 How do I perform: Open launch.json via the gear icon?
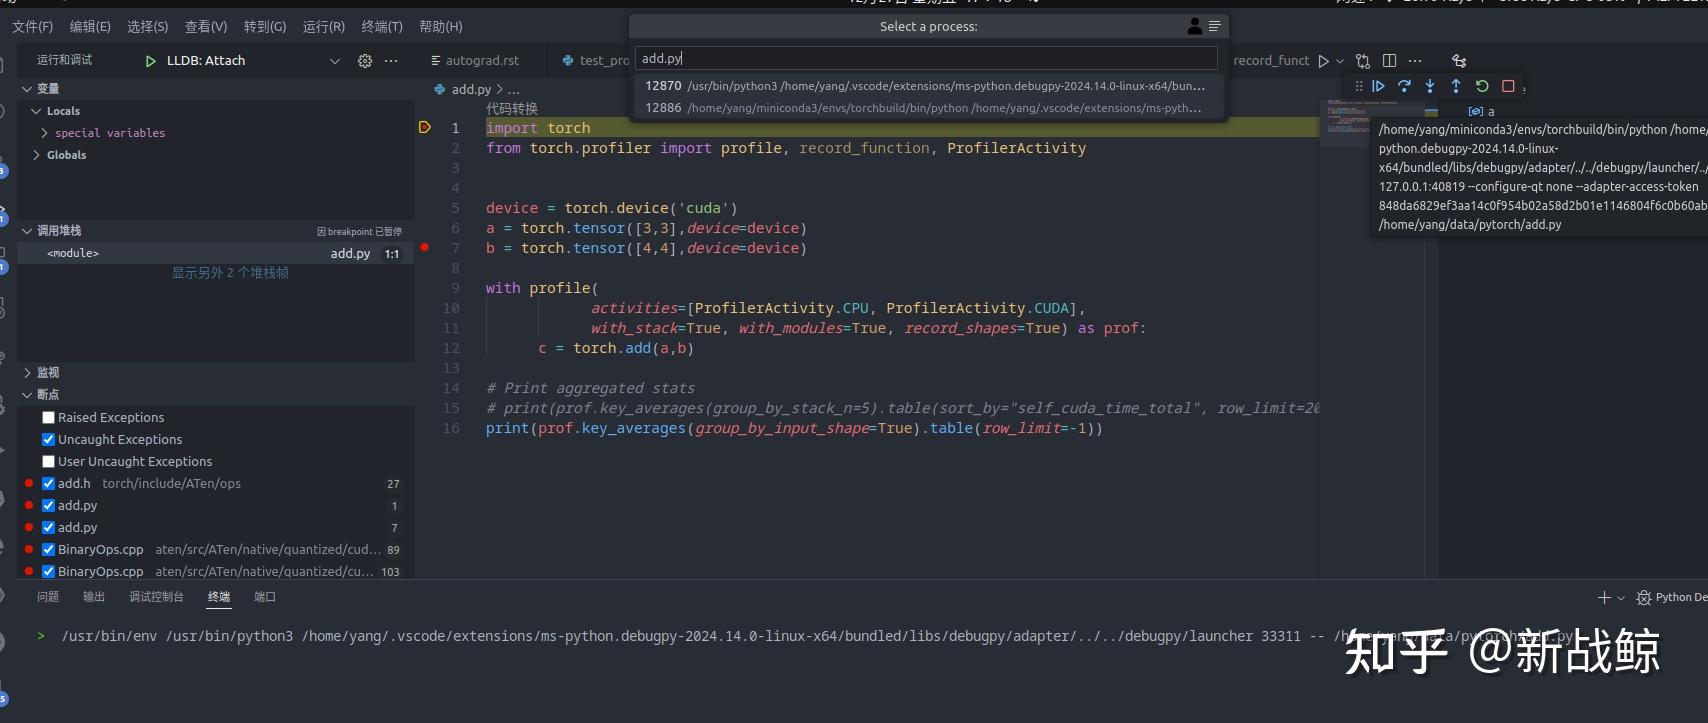coord(365,61)
